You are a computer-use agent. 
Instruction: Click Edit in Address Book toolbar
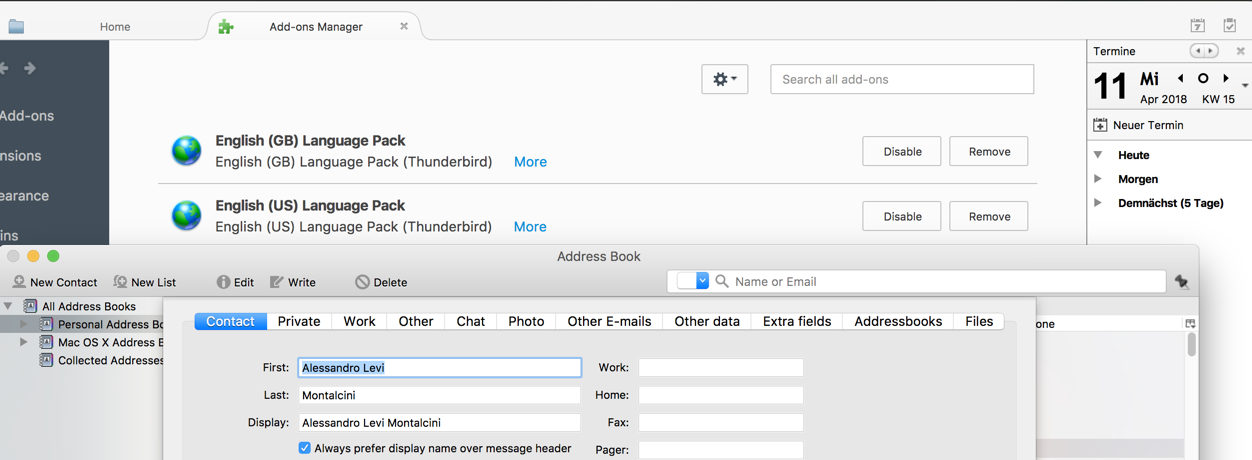235,282
